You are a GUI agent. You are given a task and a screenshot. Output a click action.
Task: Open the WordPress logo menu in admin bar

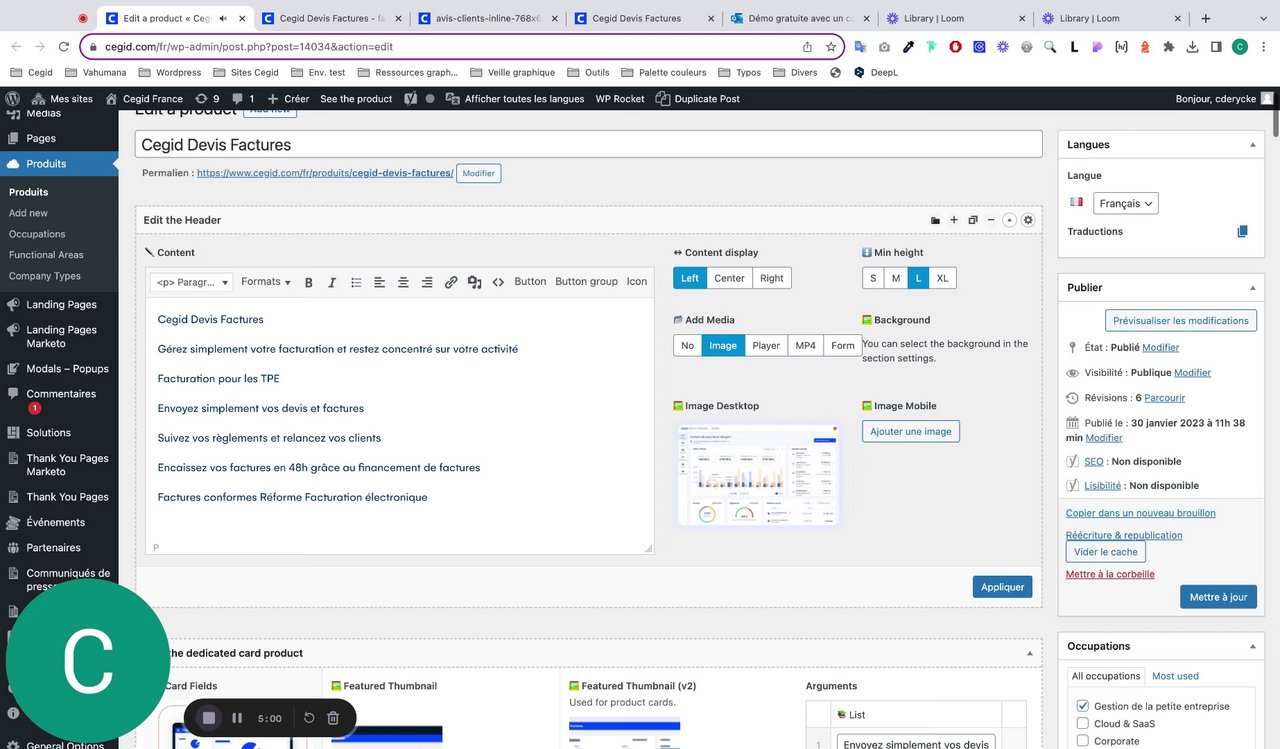[13, 99]
